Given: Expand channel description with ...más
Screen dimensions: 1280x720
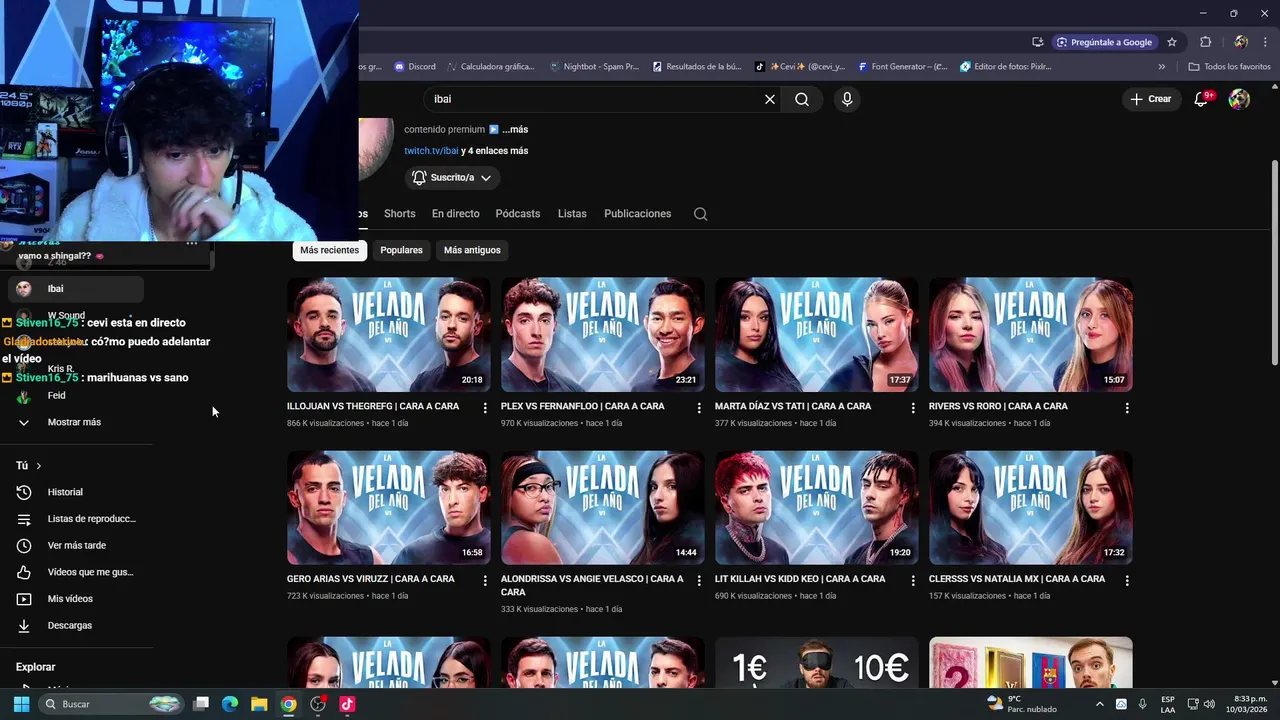Looking at the screenshot, I should (515, 130).
